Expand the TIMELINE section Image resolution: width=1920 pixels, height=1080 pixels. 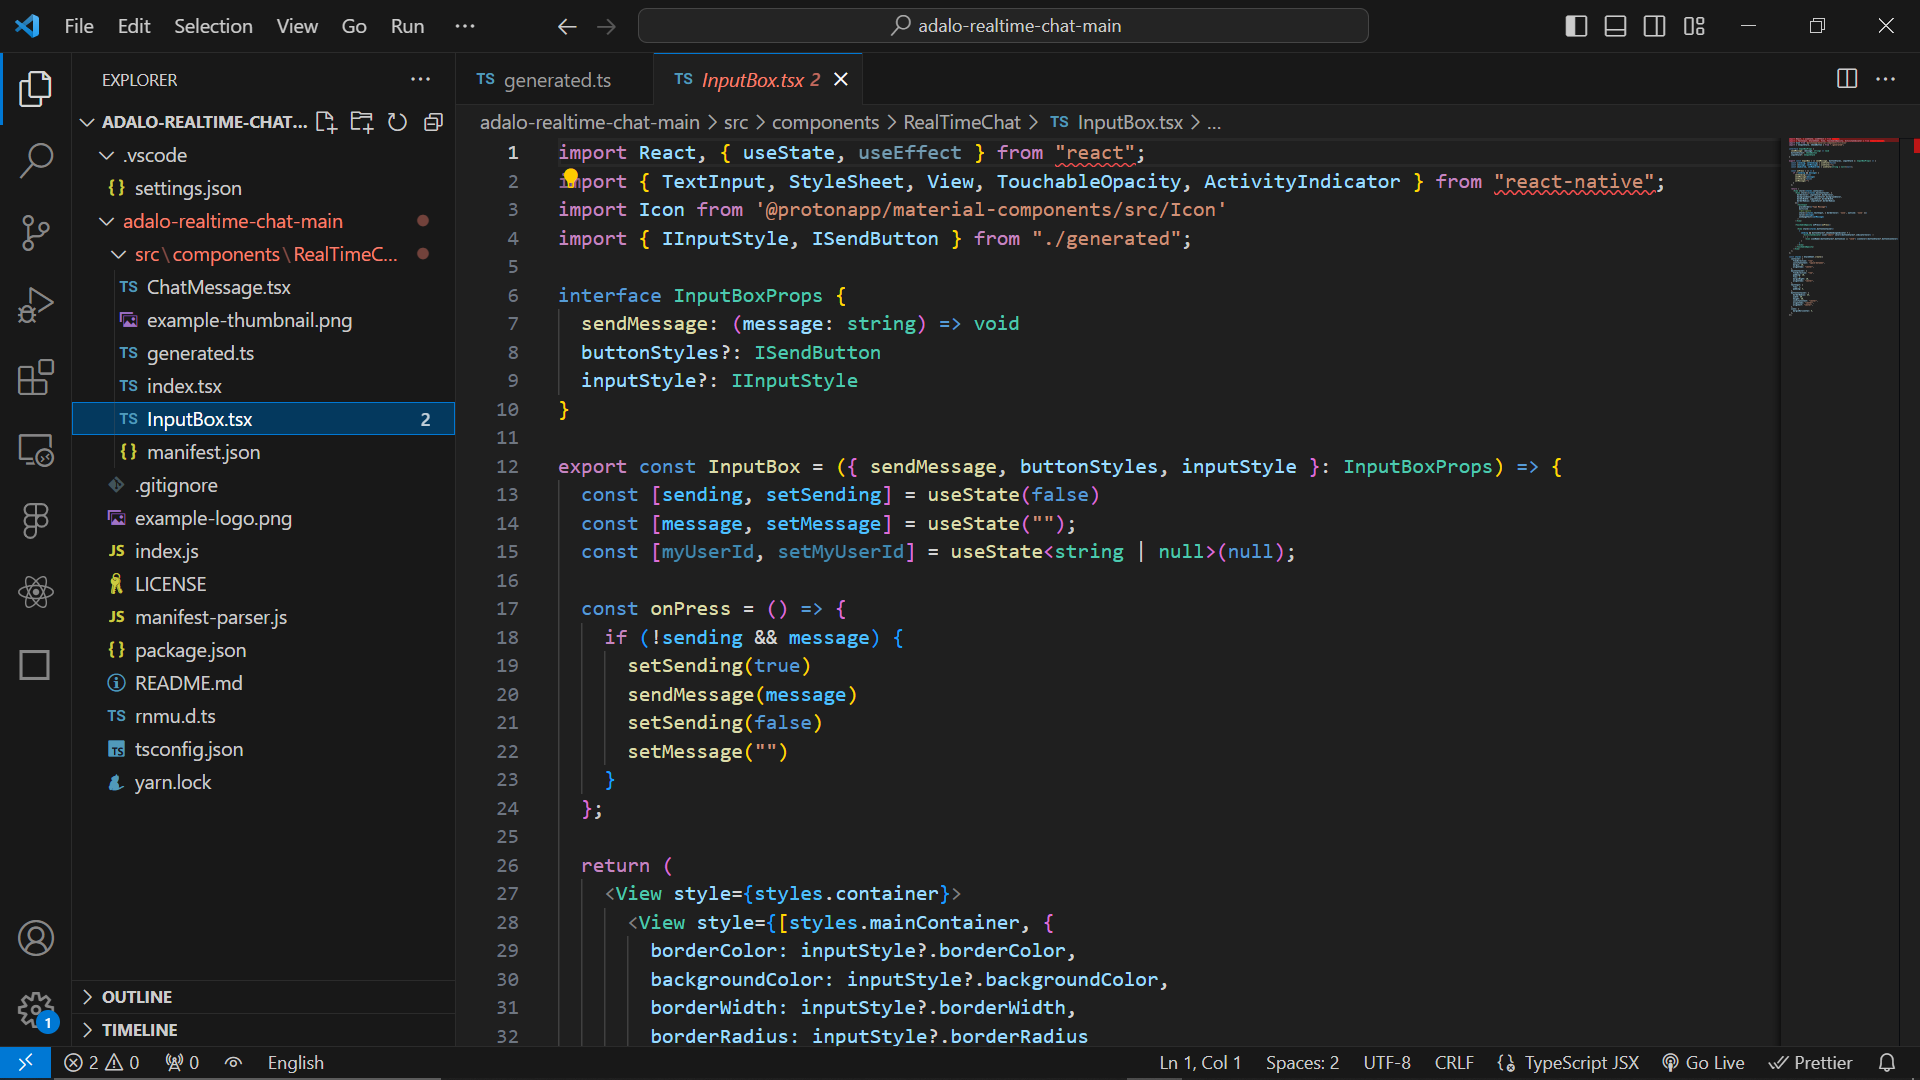pyautogui.click(x=139, y=1030)
